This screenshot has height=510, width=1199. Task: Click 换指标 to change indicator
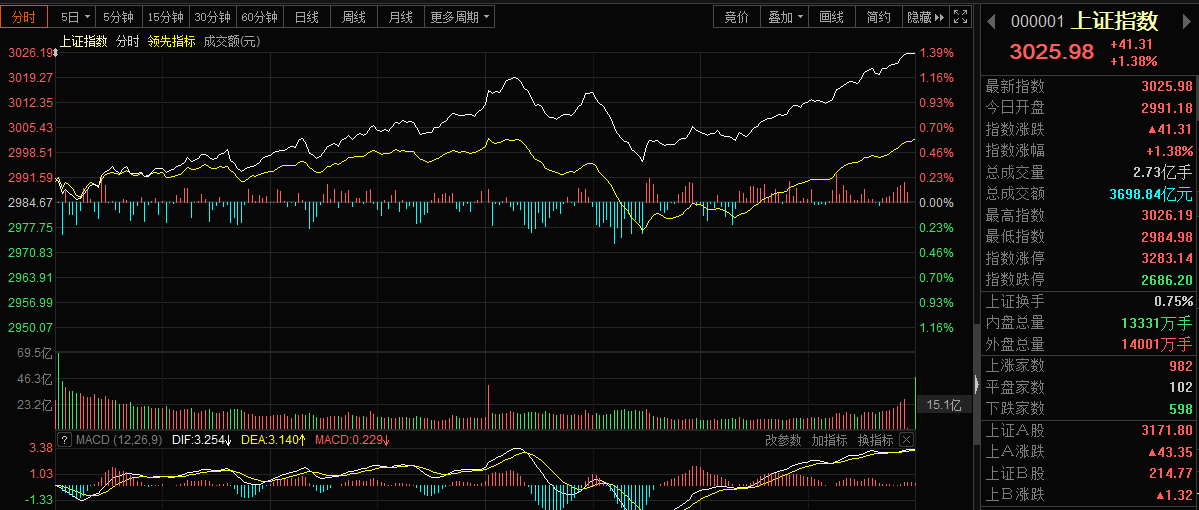coord(875,440)
